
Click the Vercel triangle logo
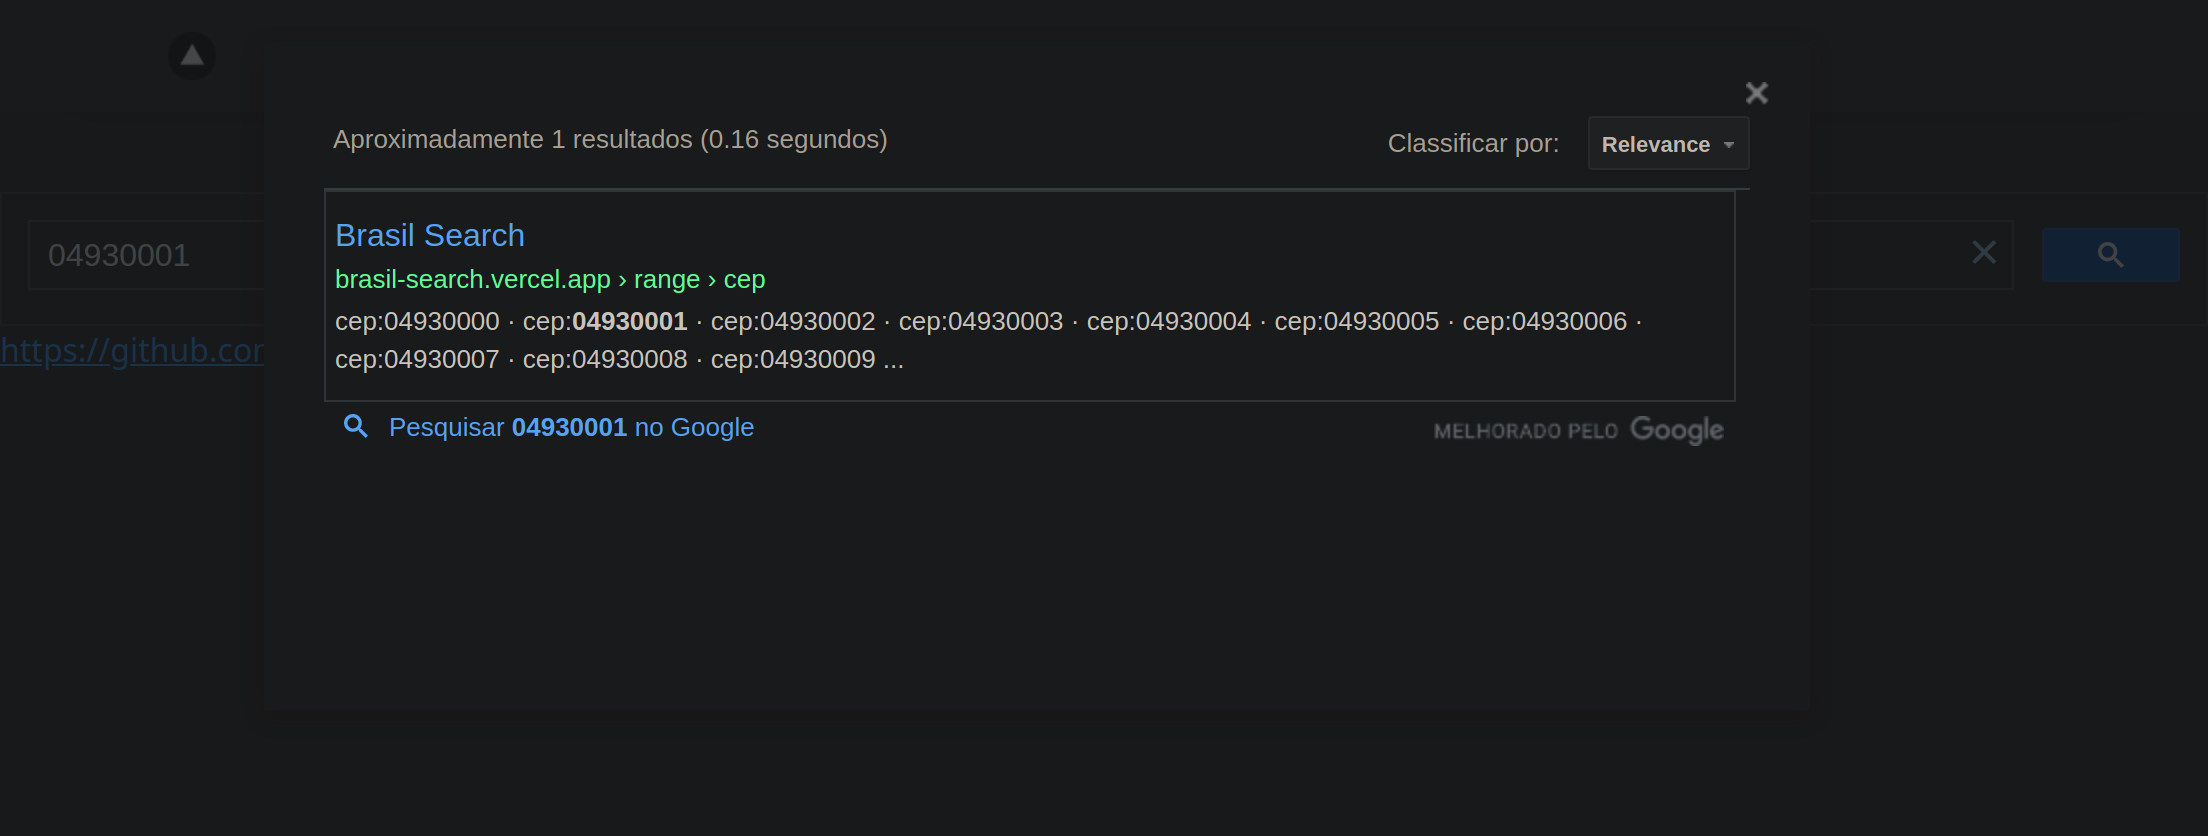[x=191, y=56]
